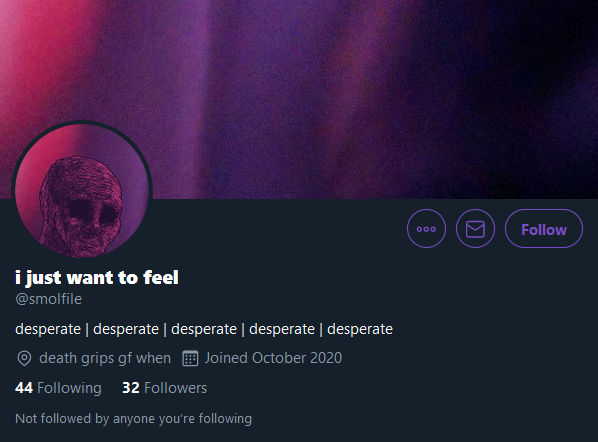Open the skull profile picture

(x=82, y=191)
